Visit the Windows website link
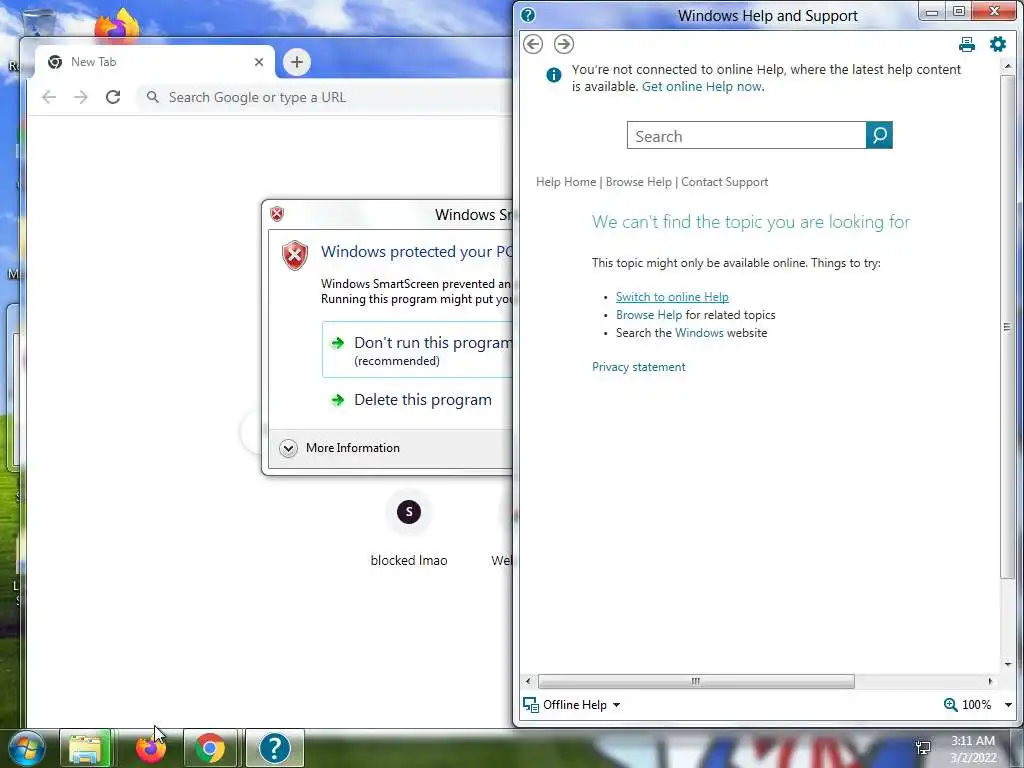The image size is (1024, 768). click(x=699, y=333)
